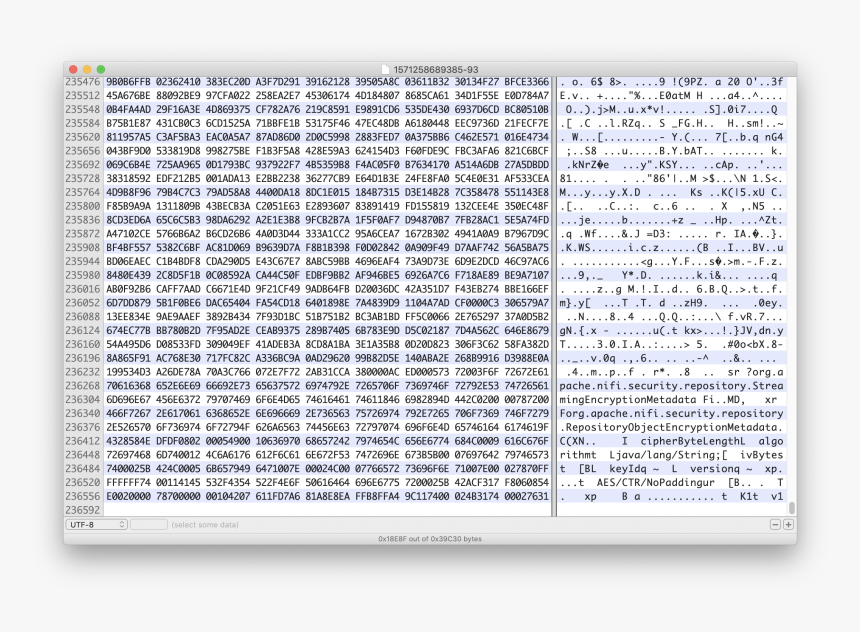The height and width of the screenshot is (632, 860).
Task: Click line offset 235728
Action: [83, 178]
